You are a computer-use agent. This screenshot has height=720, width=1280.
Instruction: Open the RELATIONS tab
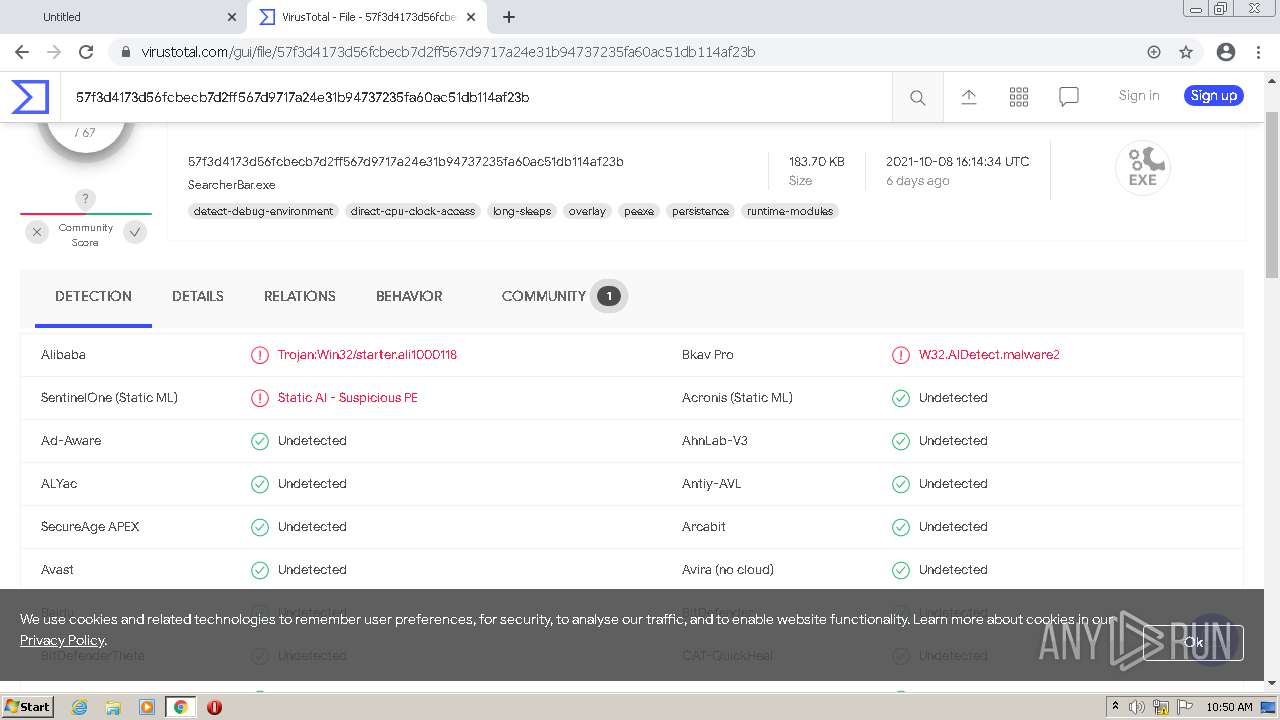[300, 296]
